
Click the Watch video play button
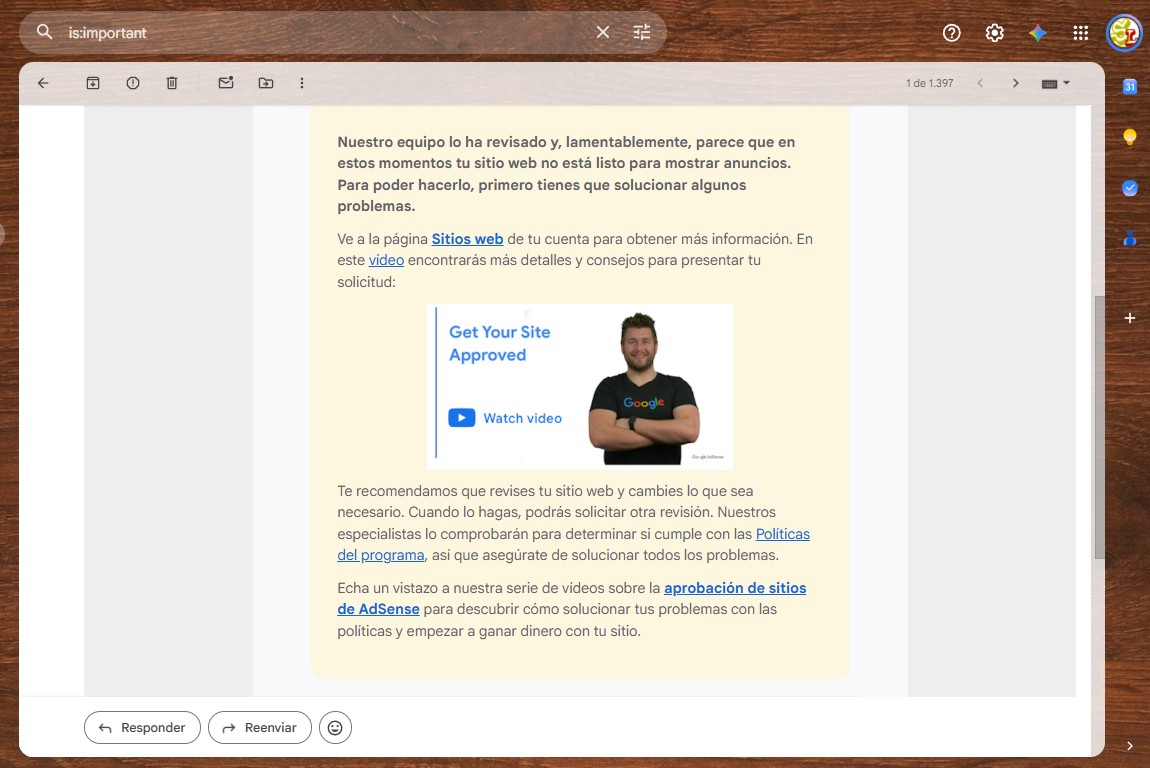tap(461, 418)
